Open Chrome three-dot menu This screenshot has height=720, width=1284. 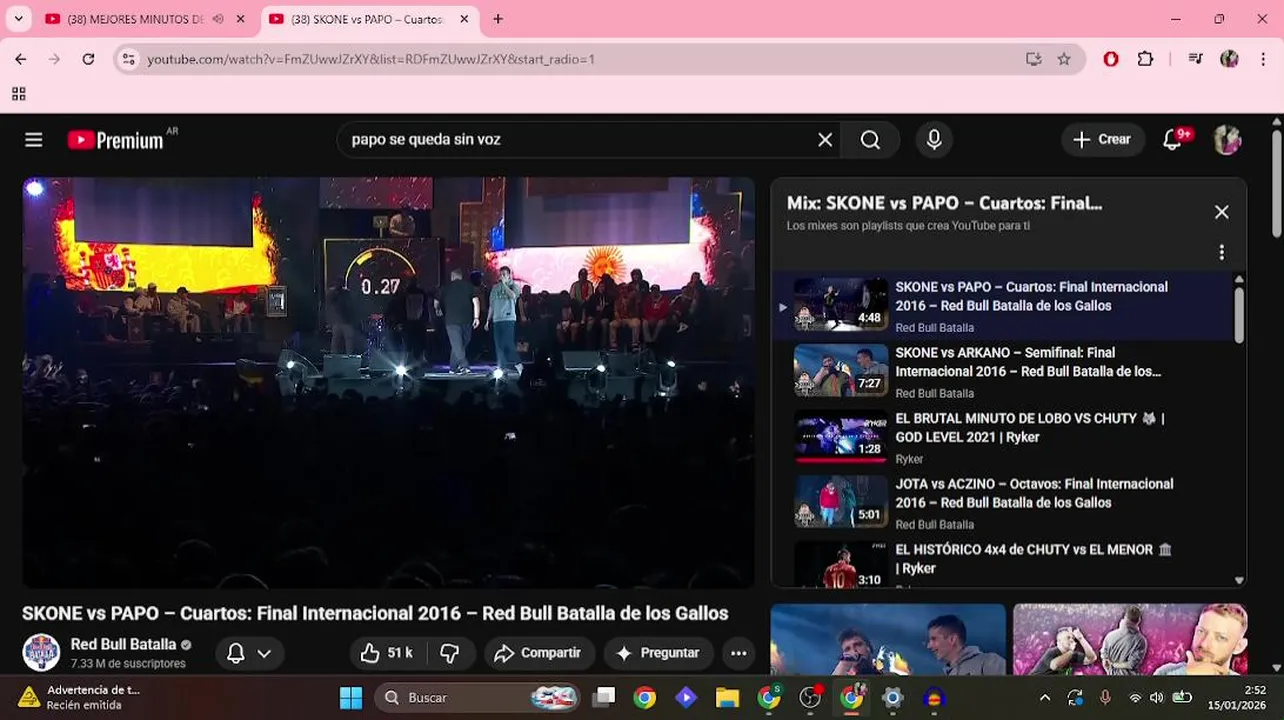pyautogui.click(x=1262, y=59)
